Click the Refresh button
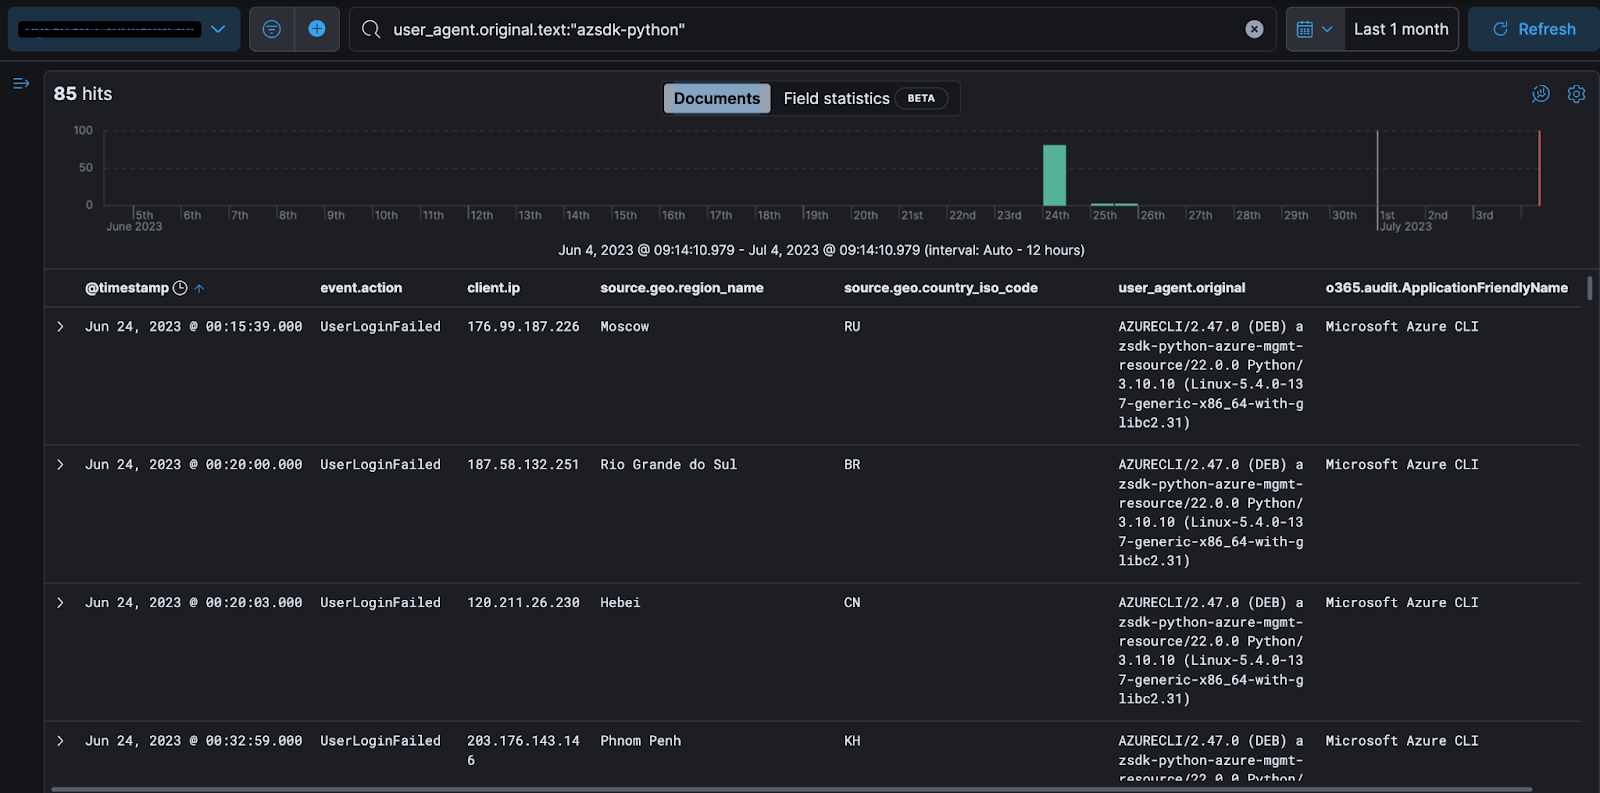Viewport: 1600px width, 793px height. point(1534,29)
